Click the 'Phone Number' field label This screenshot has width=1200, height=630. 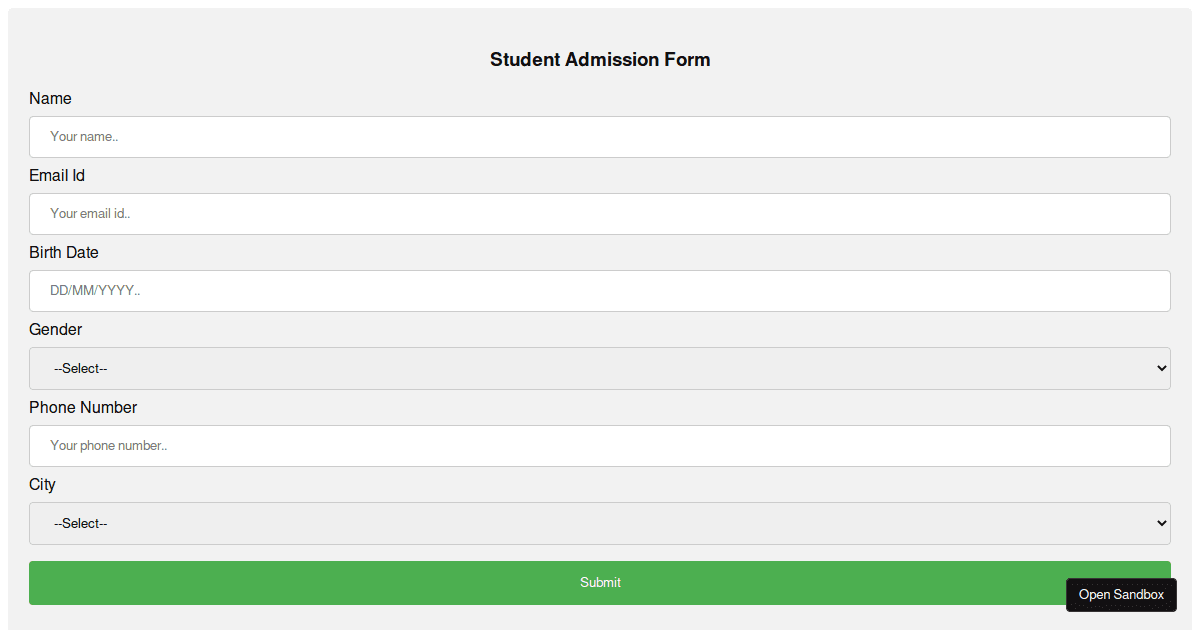83,408
